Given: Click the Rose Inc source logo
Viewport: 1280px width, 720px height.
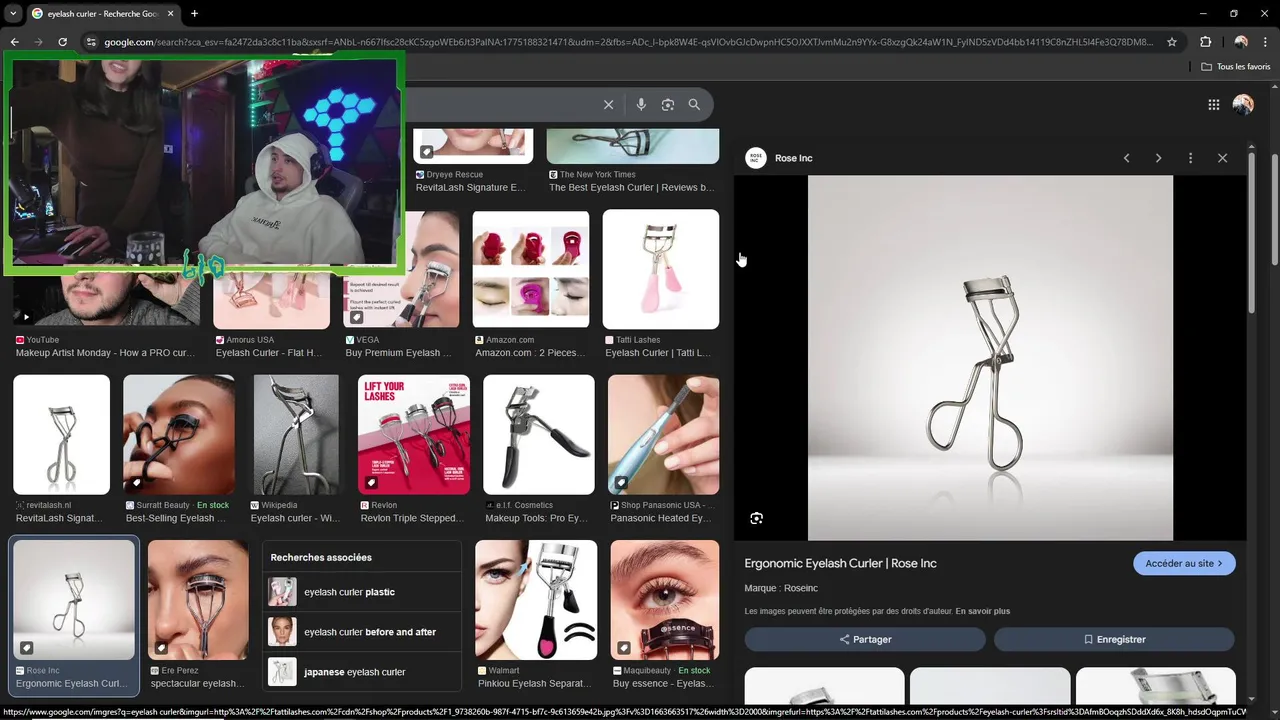Looking at the screenshot, I should pyautogui.click(x=756, y=158).
